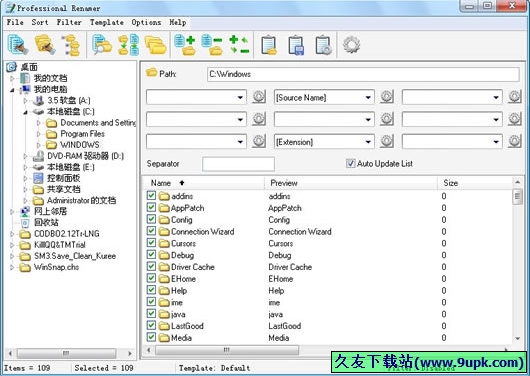Select WinSnap.chs folder in tree
This screenshot has width=530, height=376.
56,267
